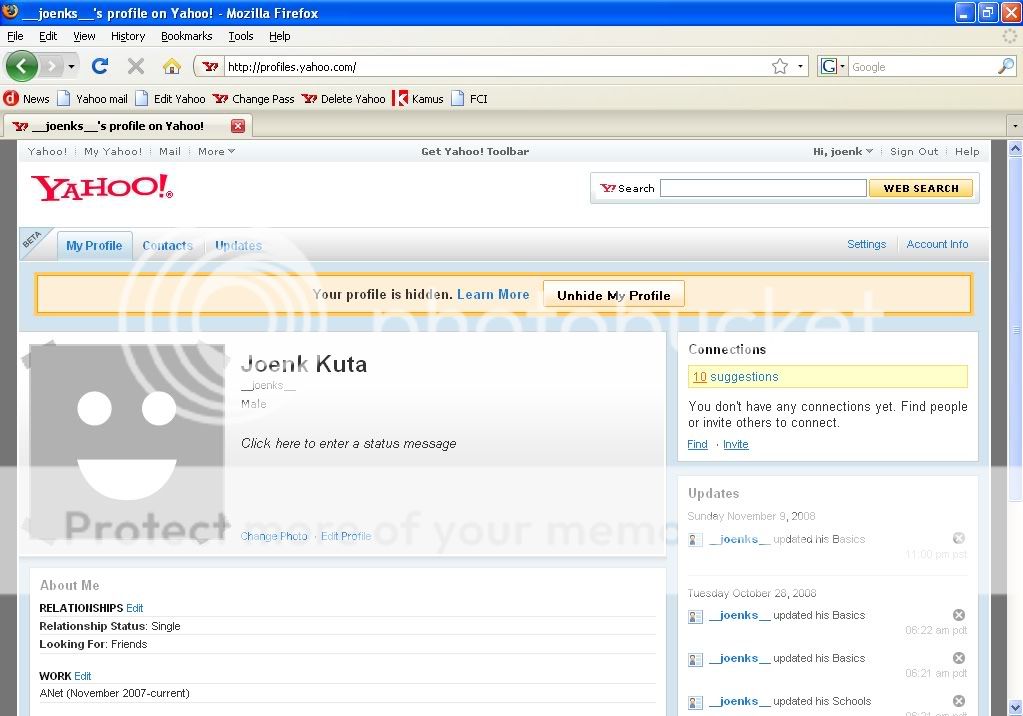Viewport: 1023px width, 716px height.
Task: Open the FCI bookmark
Action: tap(469, 99)
